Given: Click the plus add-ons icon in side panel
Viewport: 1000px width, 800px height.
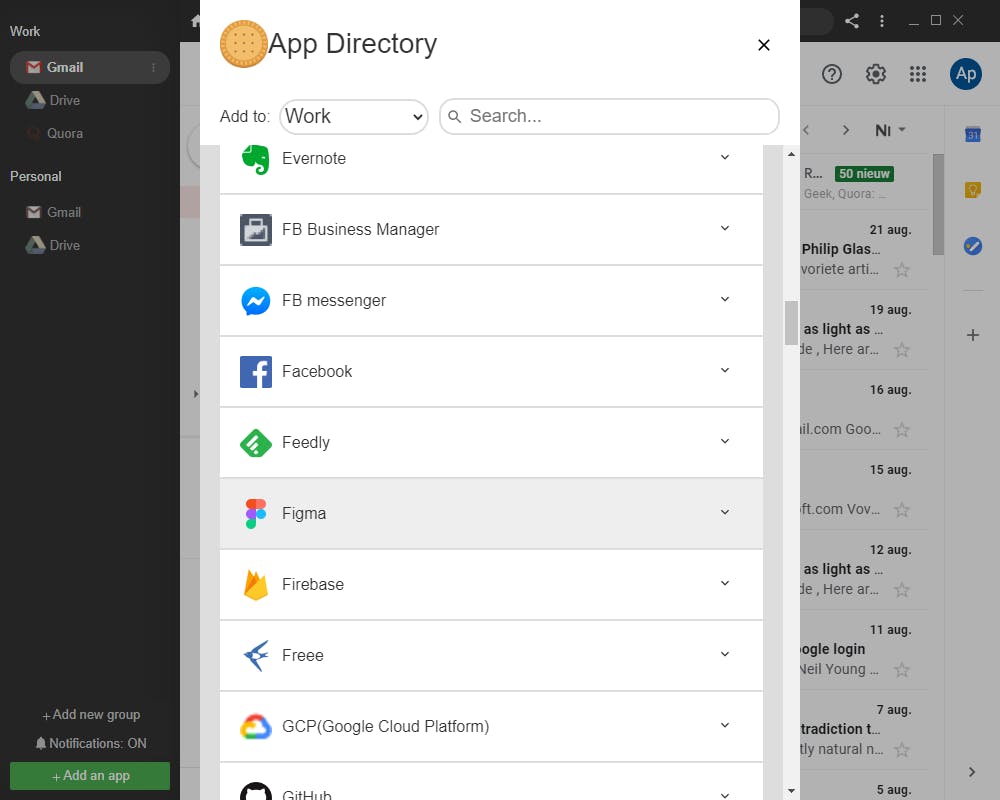Looking at the screenshot, I should coord(973,335).
